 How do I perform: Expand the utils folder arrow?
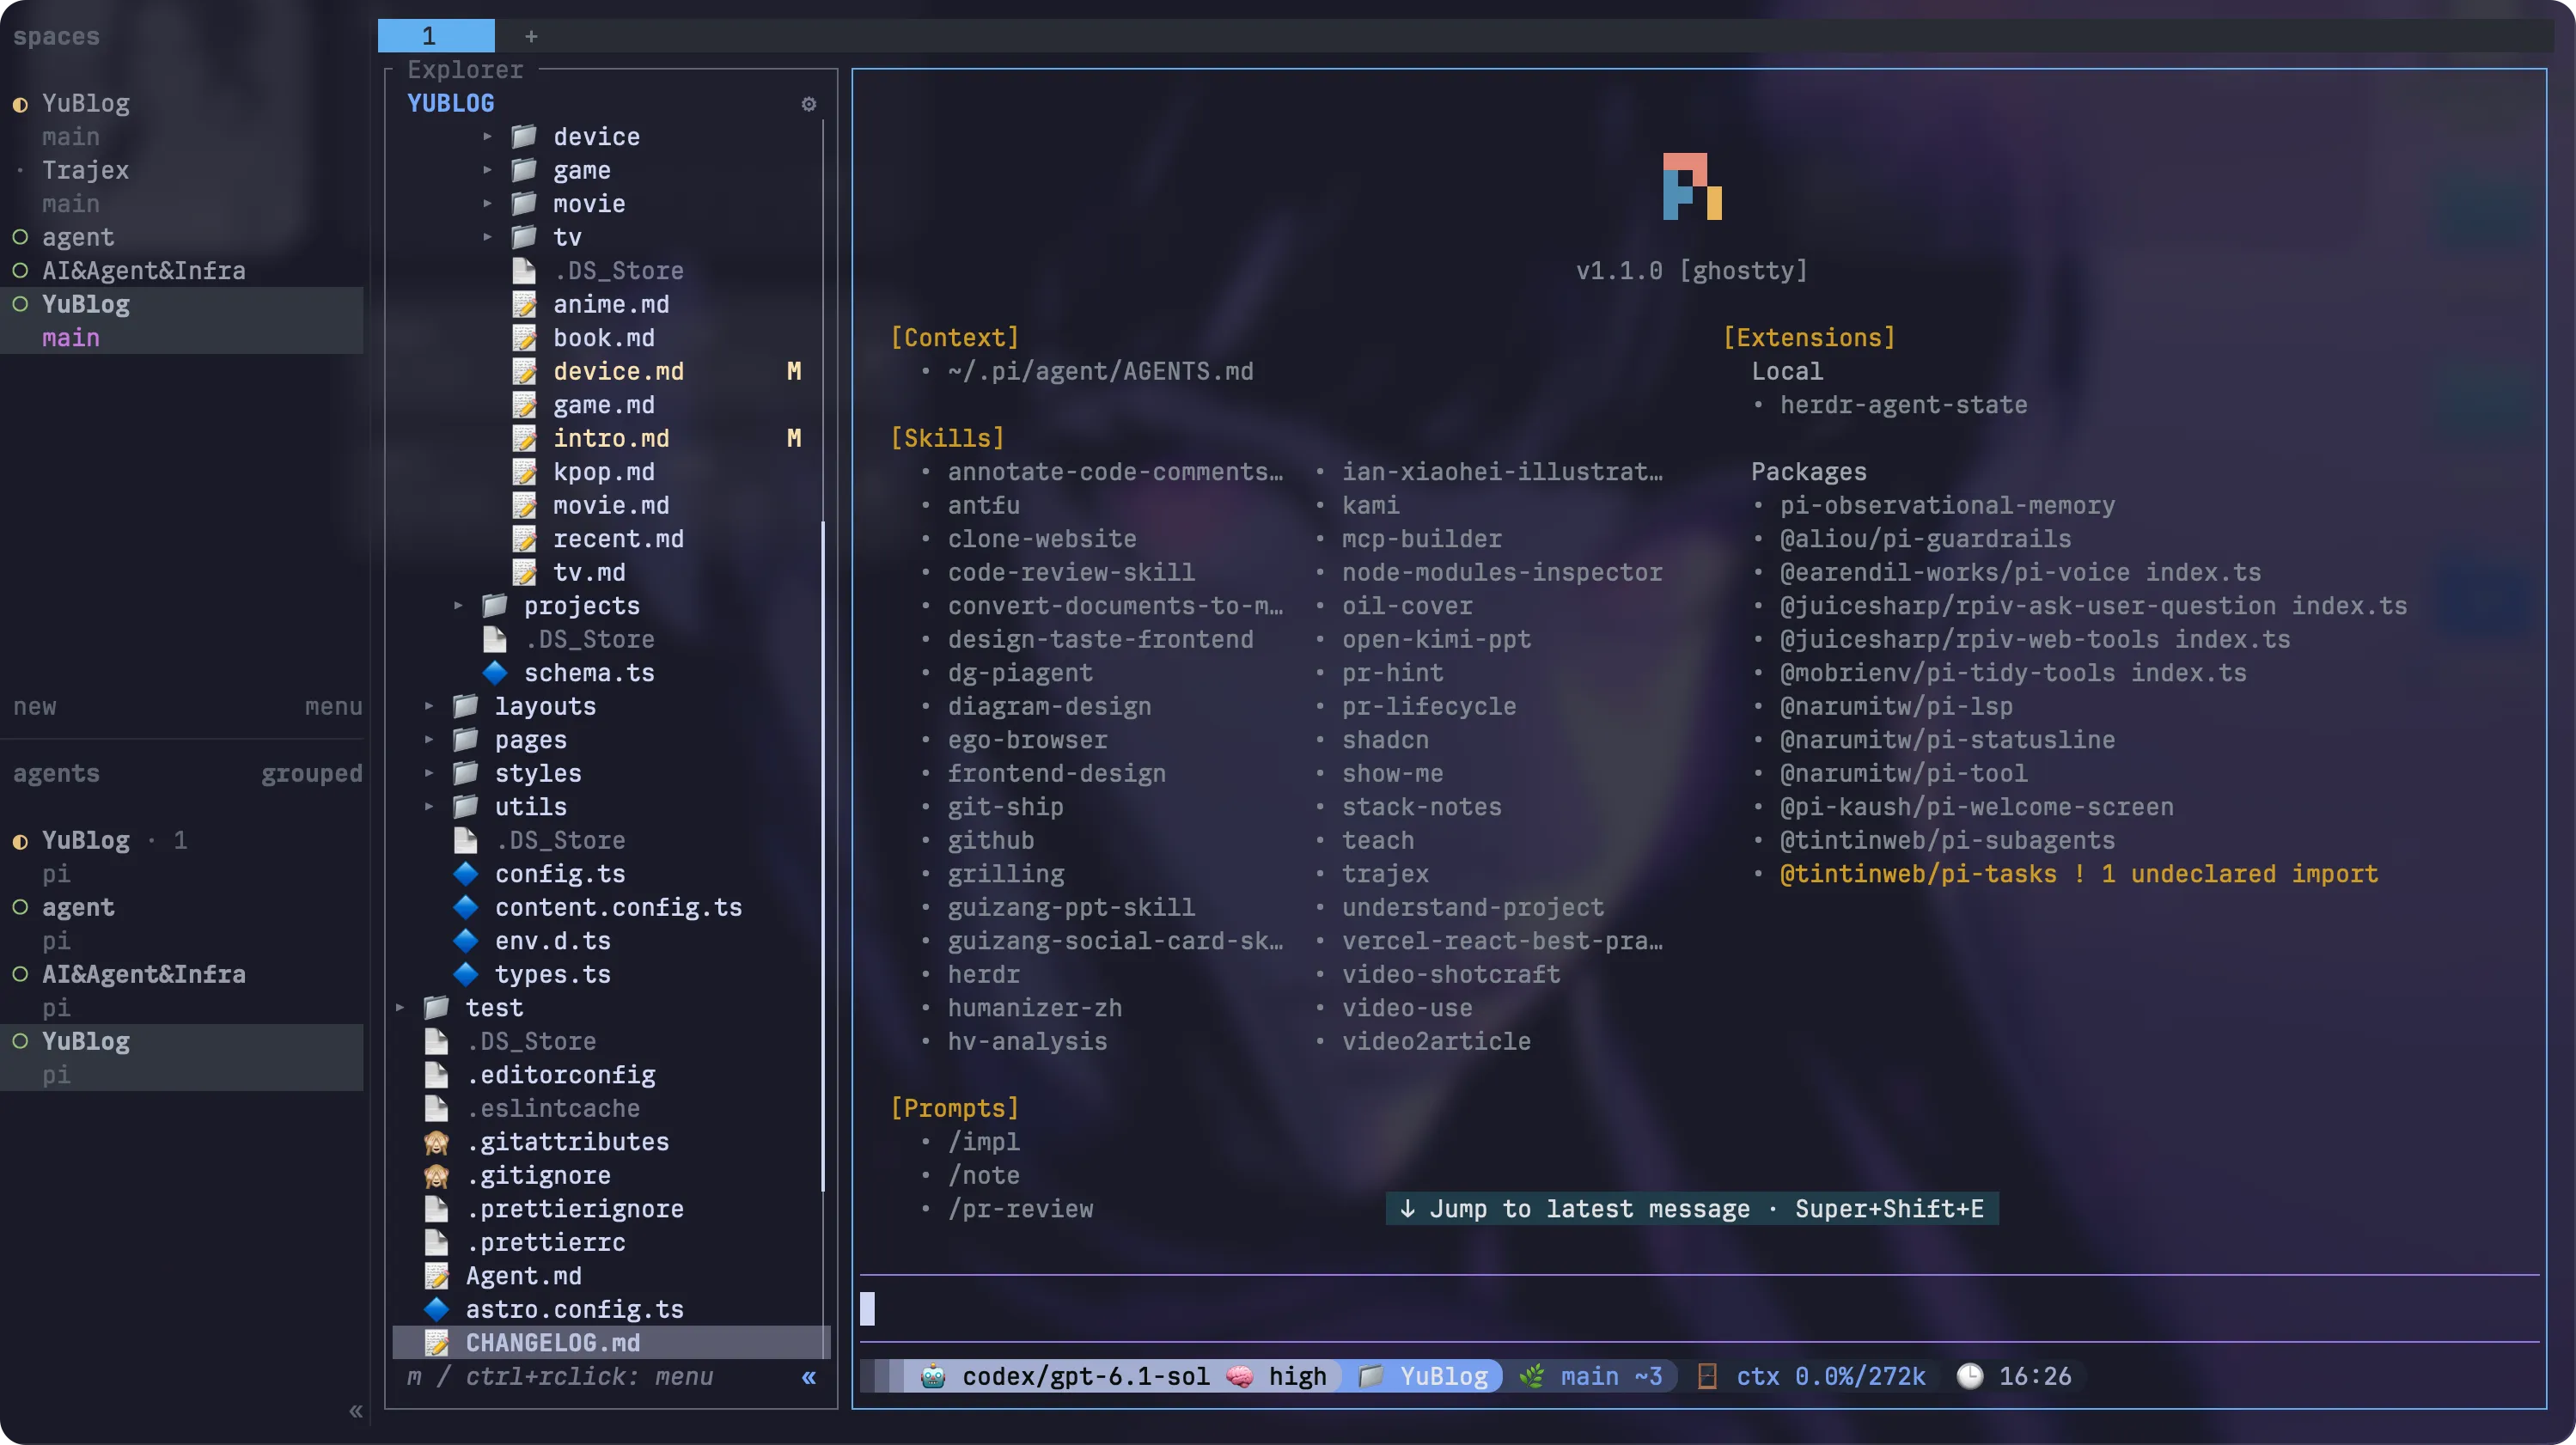click(x=429, y=807)
